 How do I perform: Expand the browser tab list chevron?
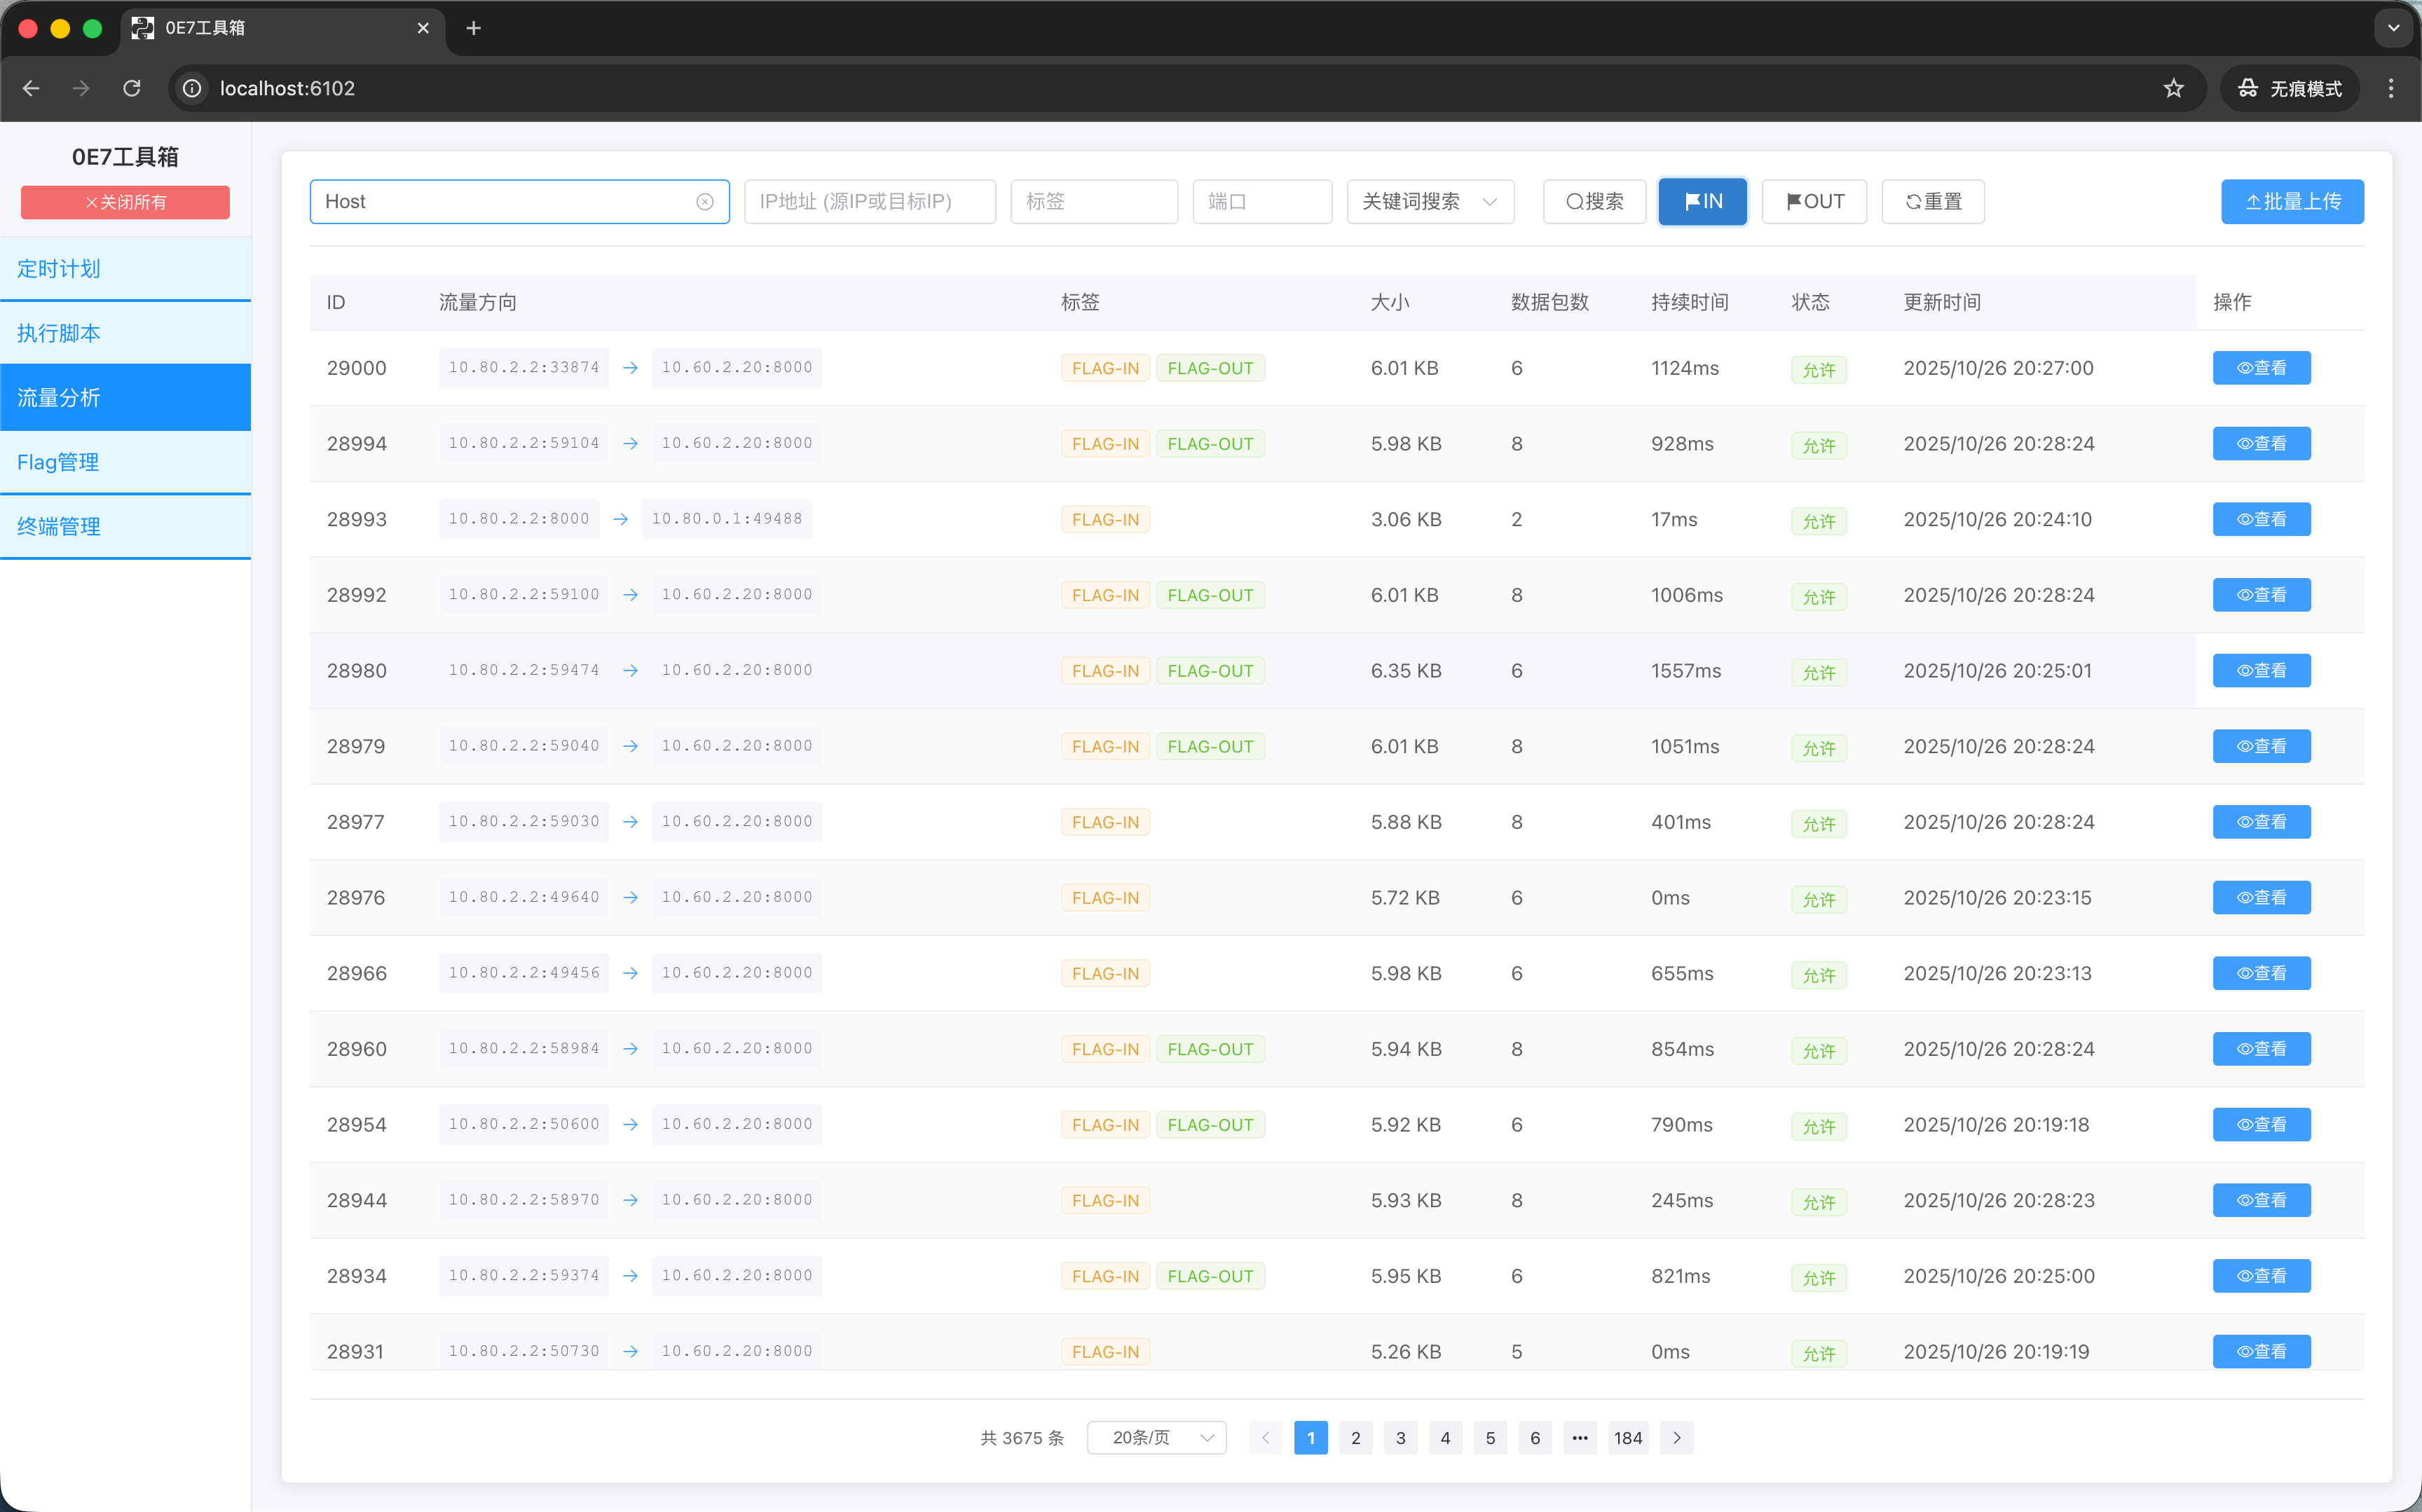2393,28
